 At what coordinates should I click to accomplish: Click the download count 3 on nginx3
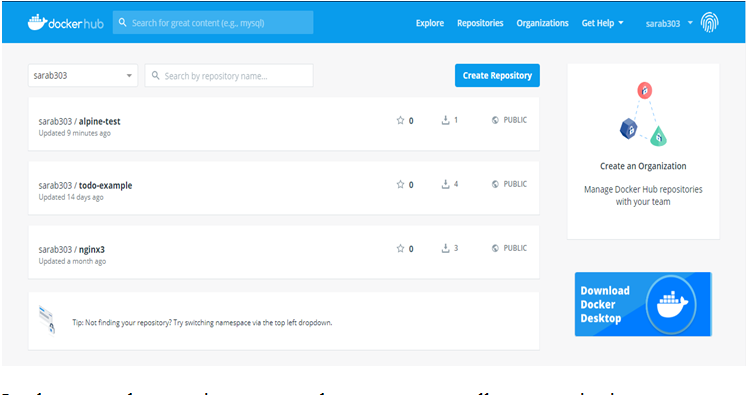(x=456, y=248)
